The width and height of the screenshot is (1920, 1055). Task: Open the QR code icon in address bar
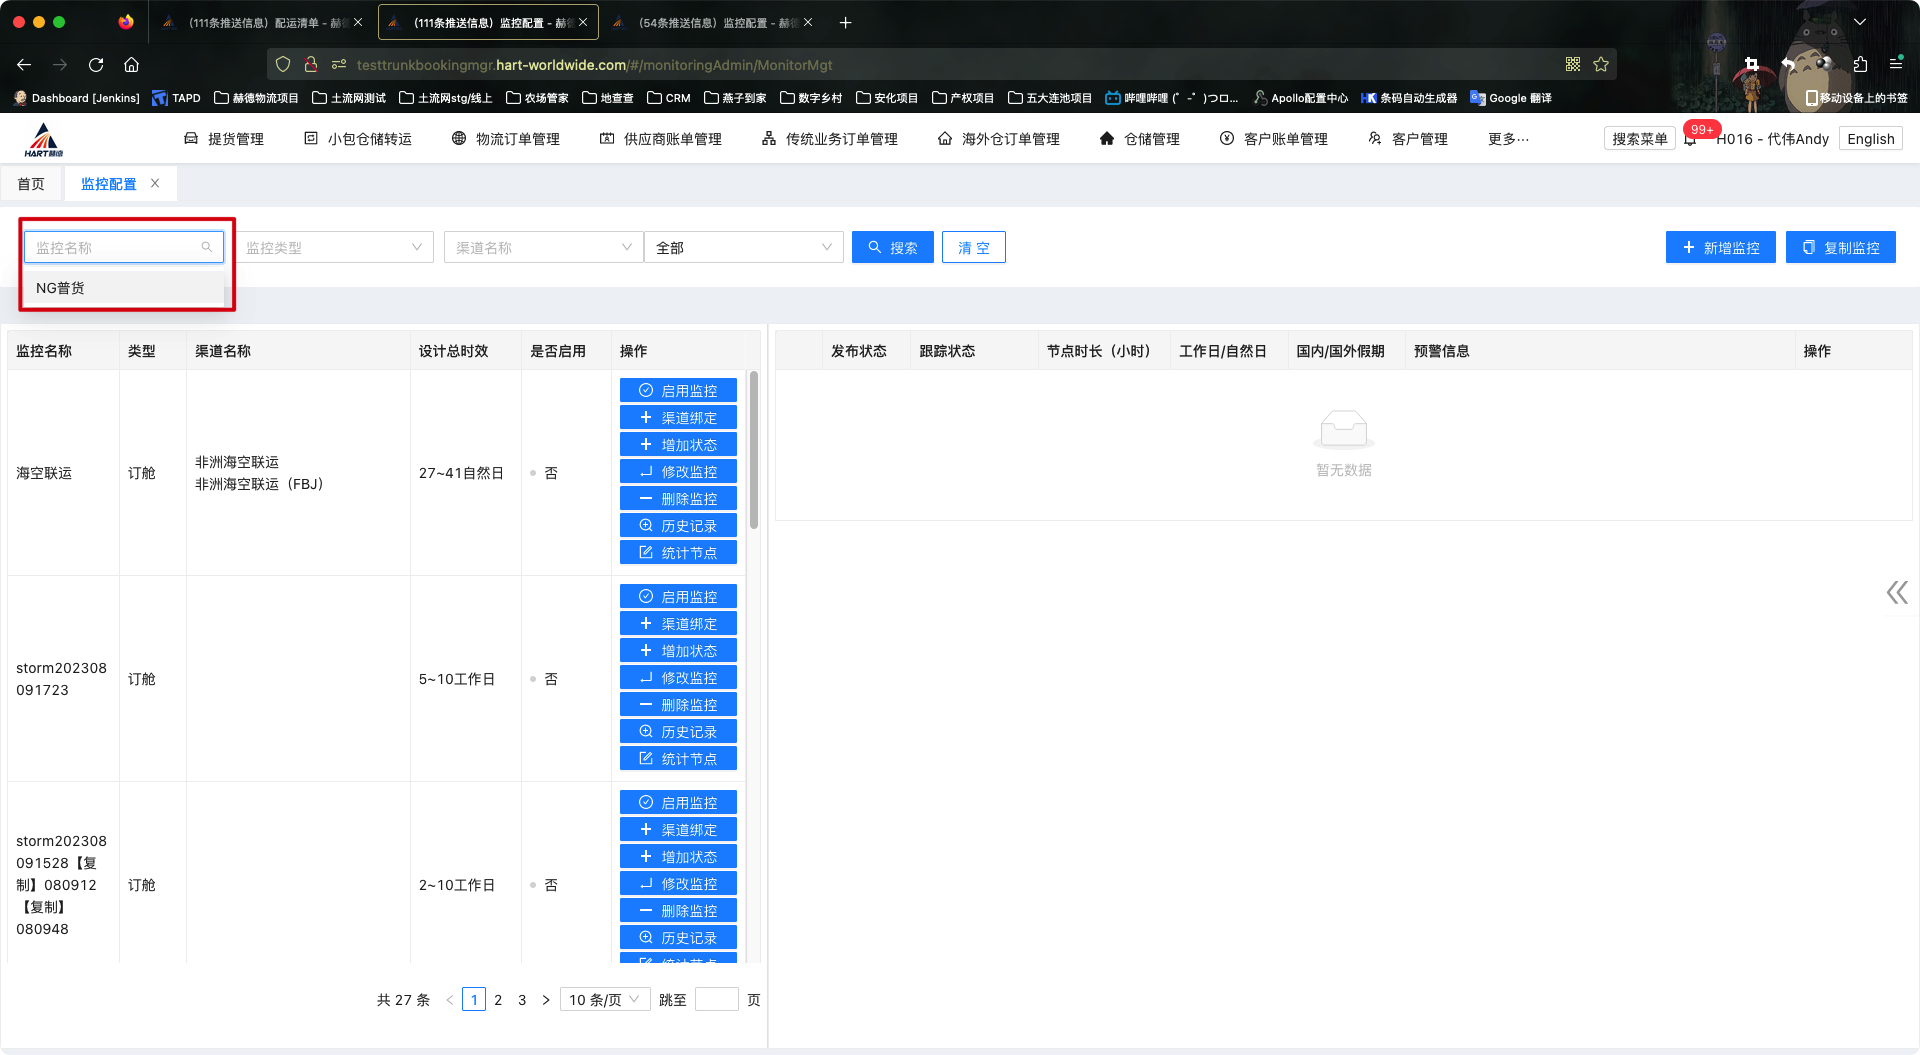pos(1573,65)
